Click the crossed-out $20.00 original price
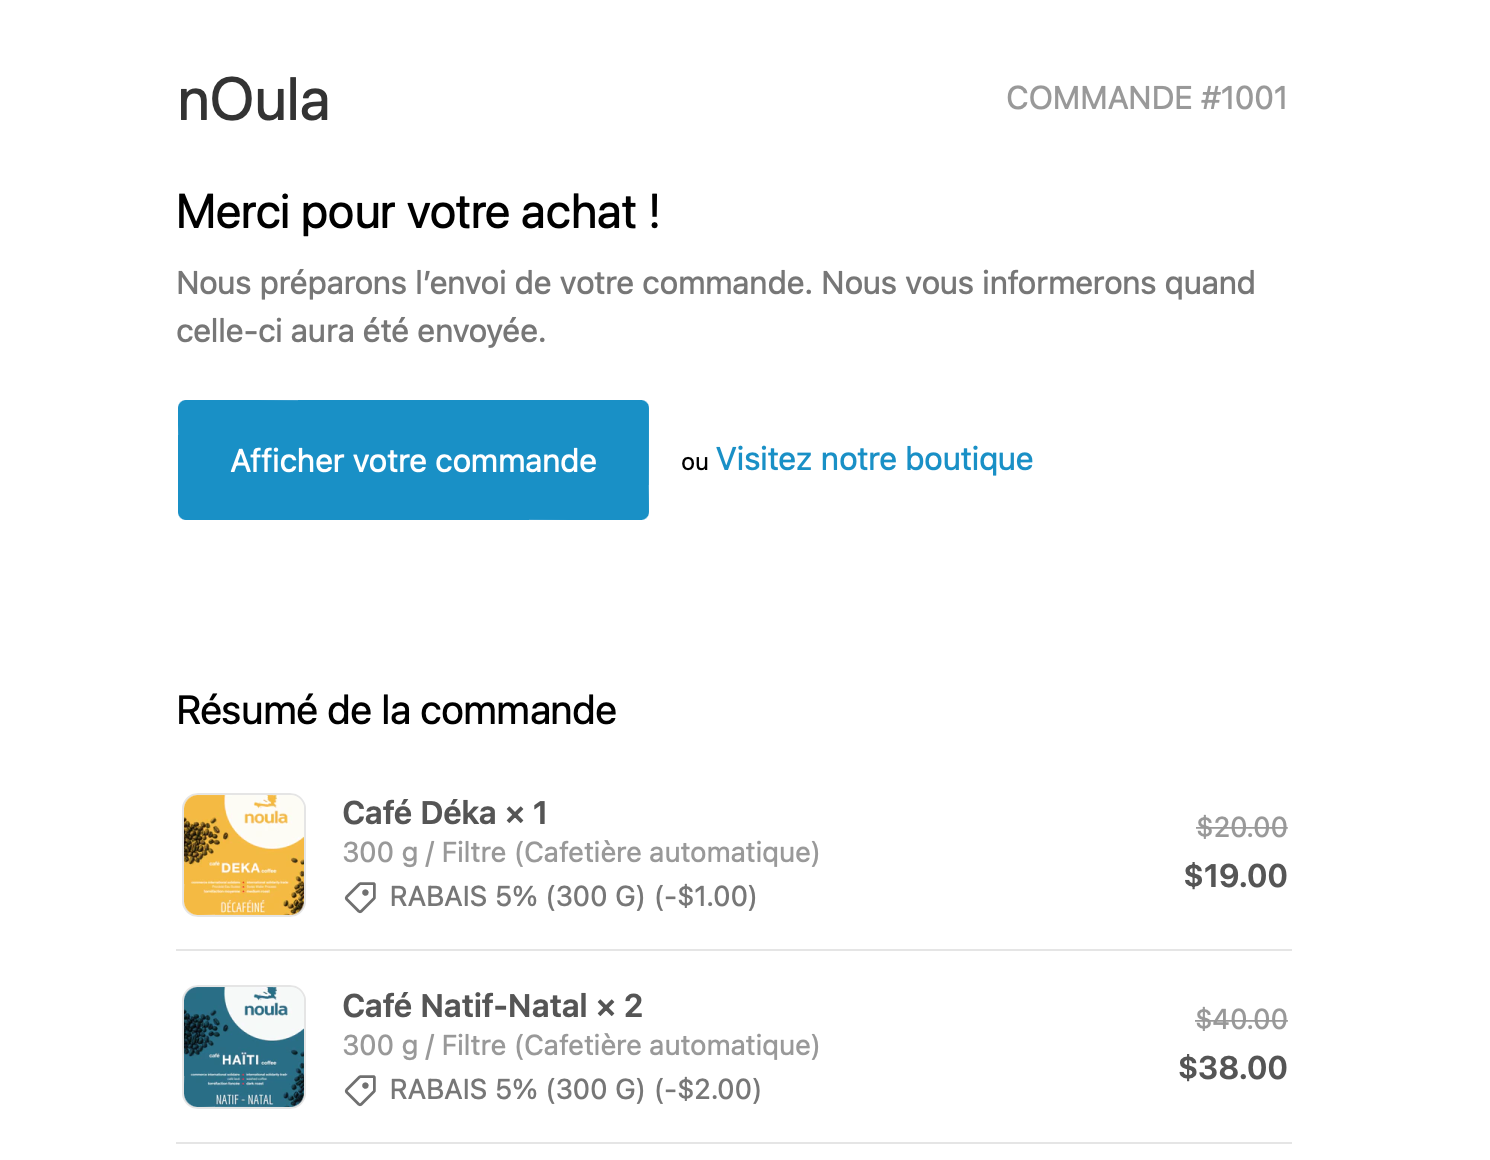This screenshot has width=1490, height=1160. tap(1241, 827)
